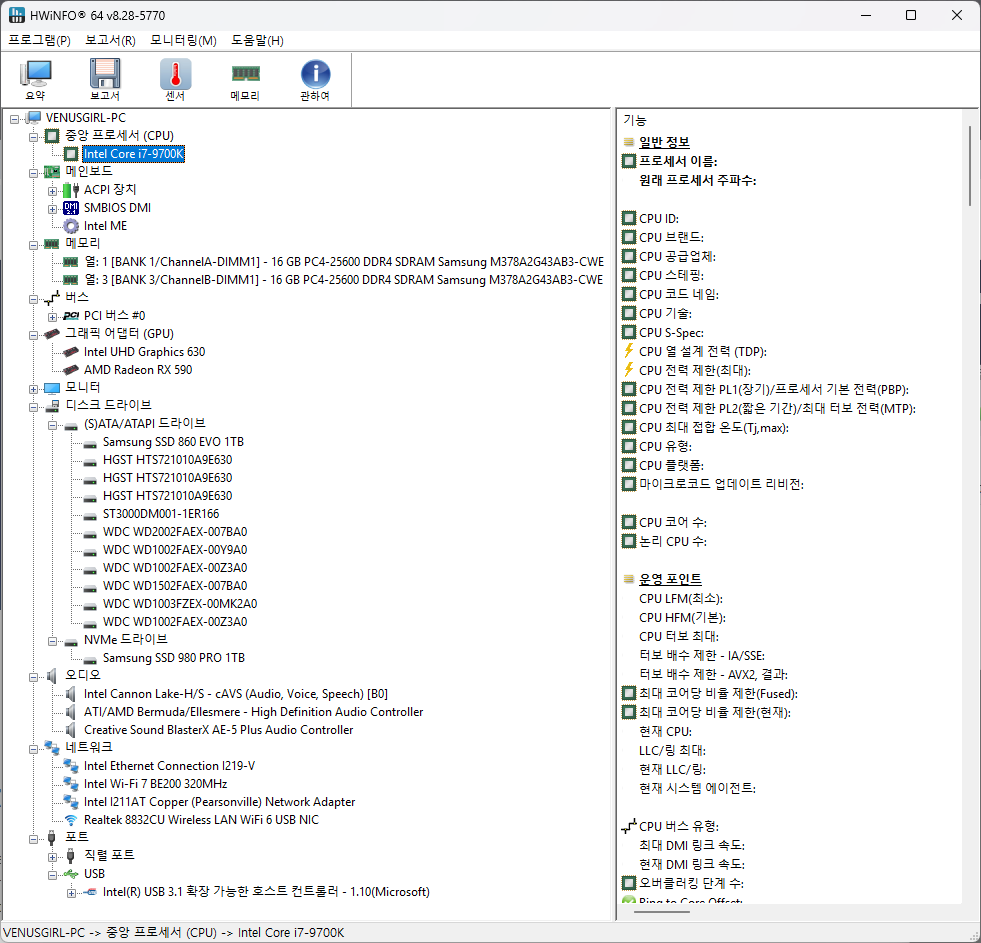Screen dimensions: 981x943
Task: Click the VENUSGIRL-PC computer icon
Action: pyautogui.click(x=34, y=118)
